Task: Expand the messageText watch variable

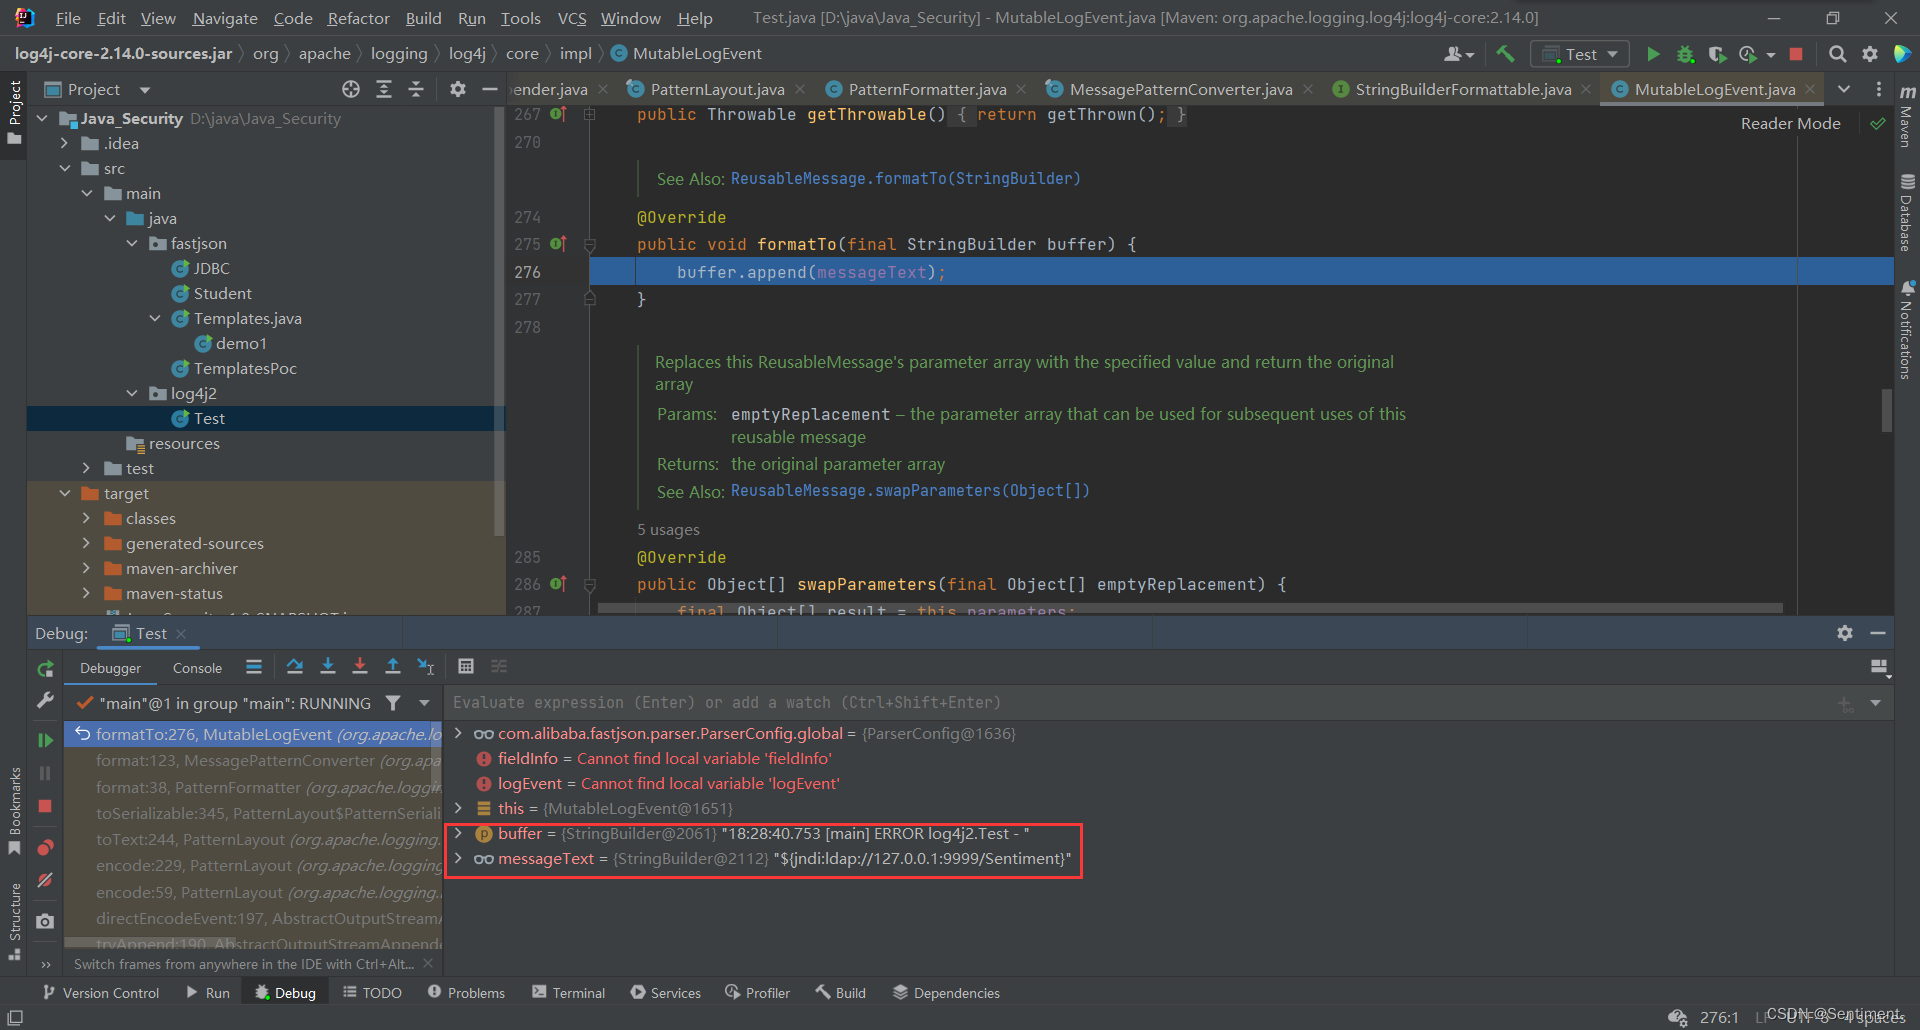Action: point(458,858)
